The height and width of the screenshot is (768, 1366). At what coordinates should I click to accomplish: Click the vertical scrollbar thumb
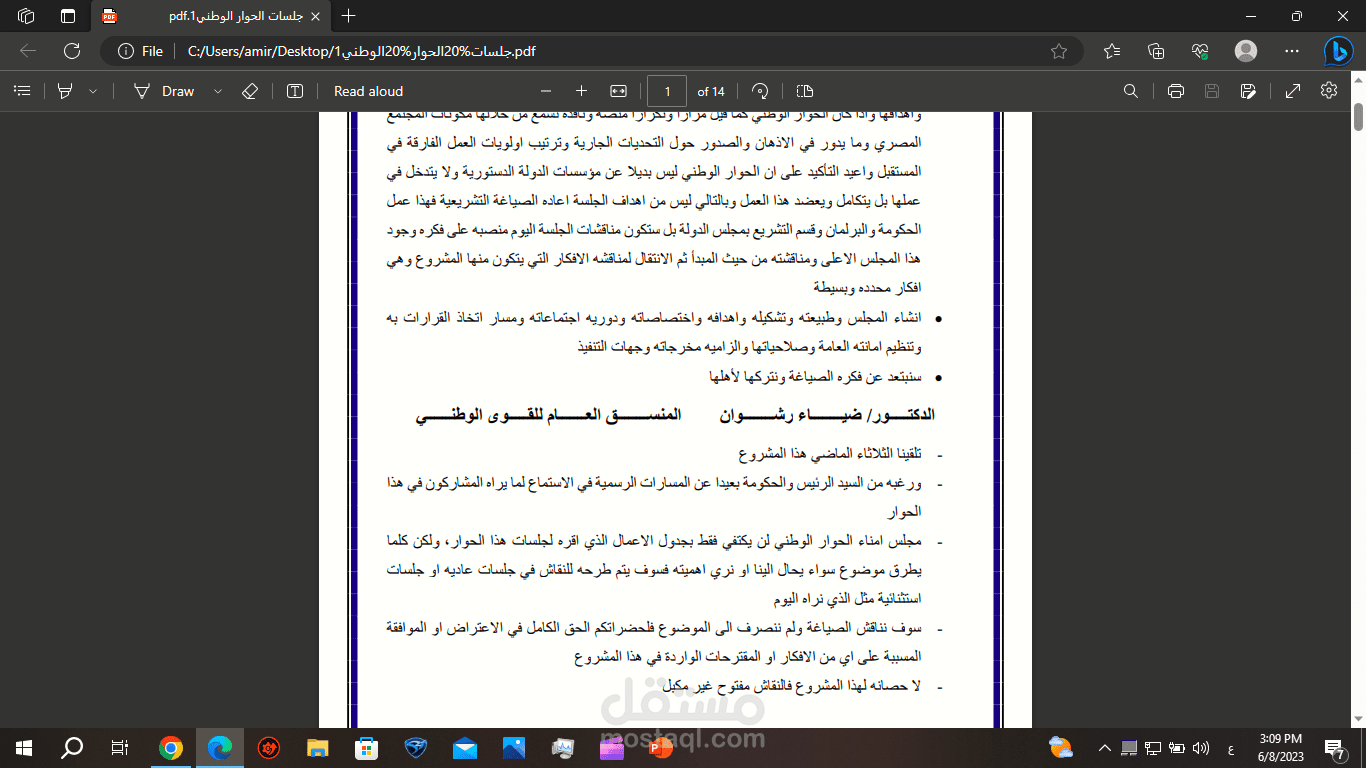(x=1358, y=116)
